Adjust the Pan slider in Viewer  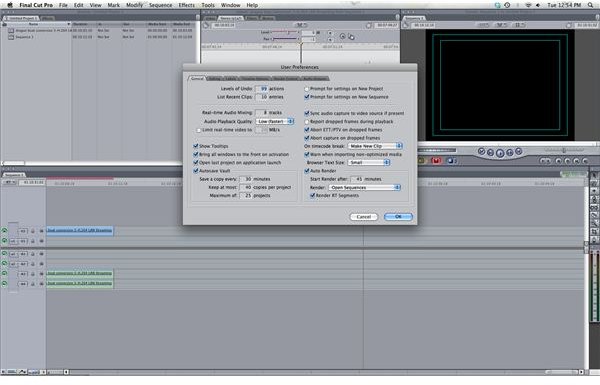coord(286,39)
